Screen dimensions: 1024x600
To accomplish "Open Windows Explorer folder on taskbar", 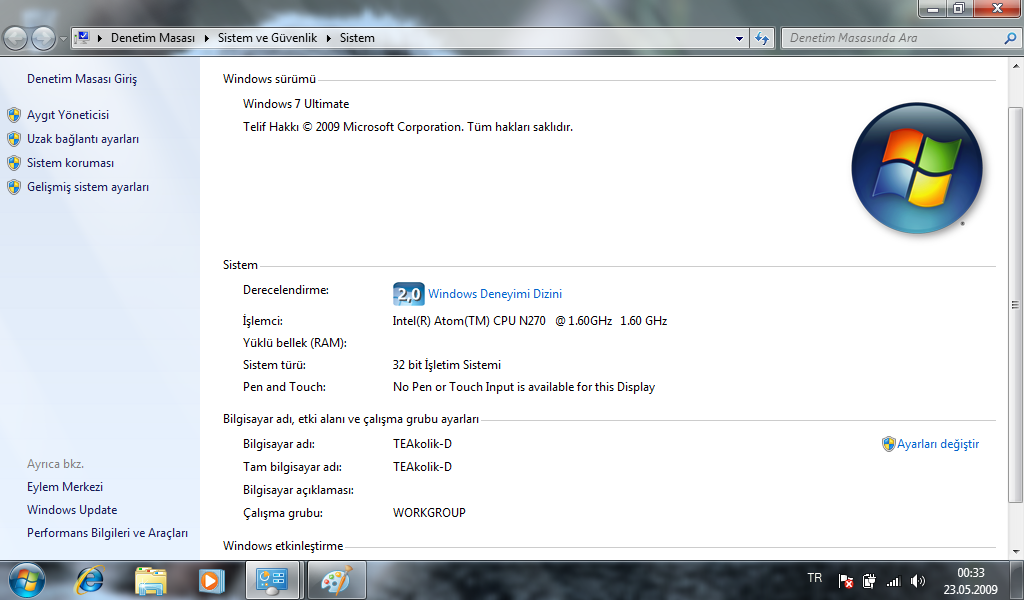I will point(150,580).
